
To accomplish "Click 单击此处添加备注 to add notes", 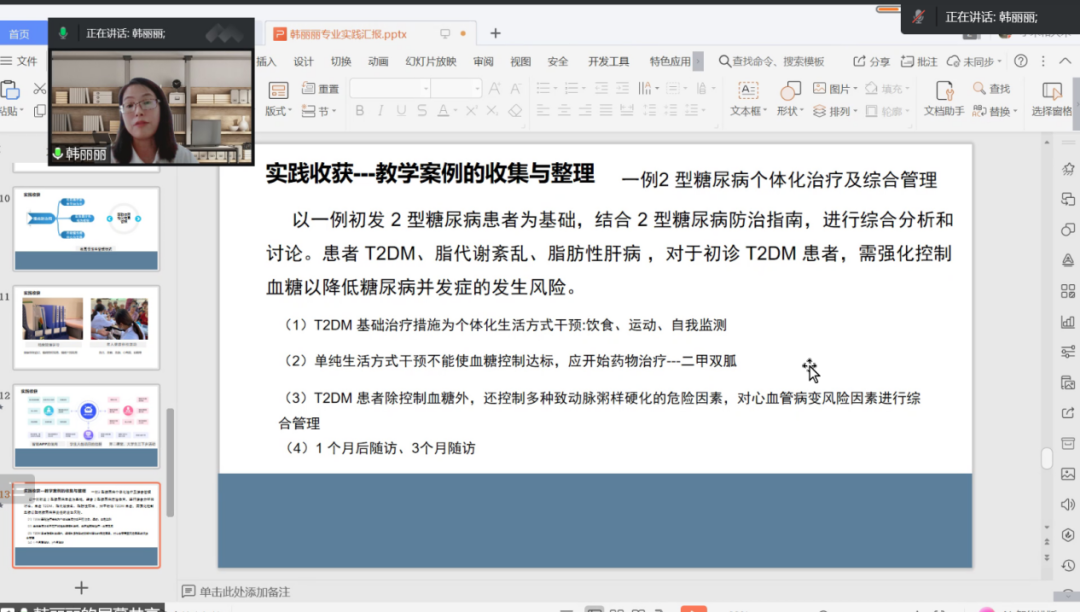I will tap(244, 592).
